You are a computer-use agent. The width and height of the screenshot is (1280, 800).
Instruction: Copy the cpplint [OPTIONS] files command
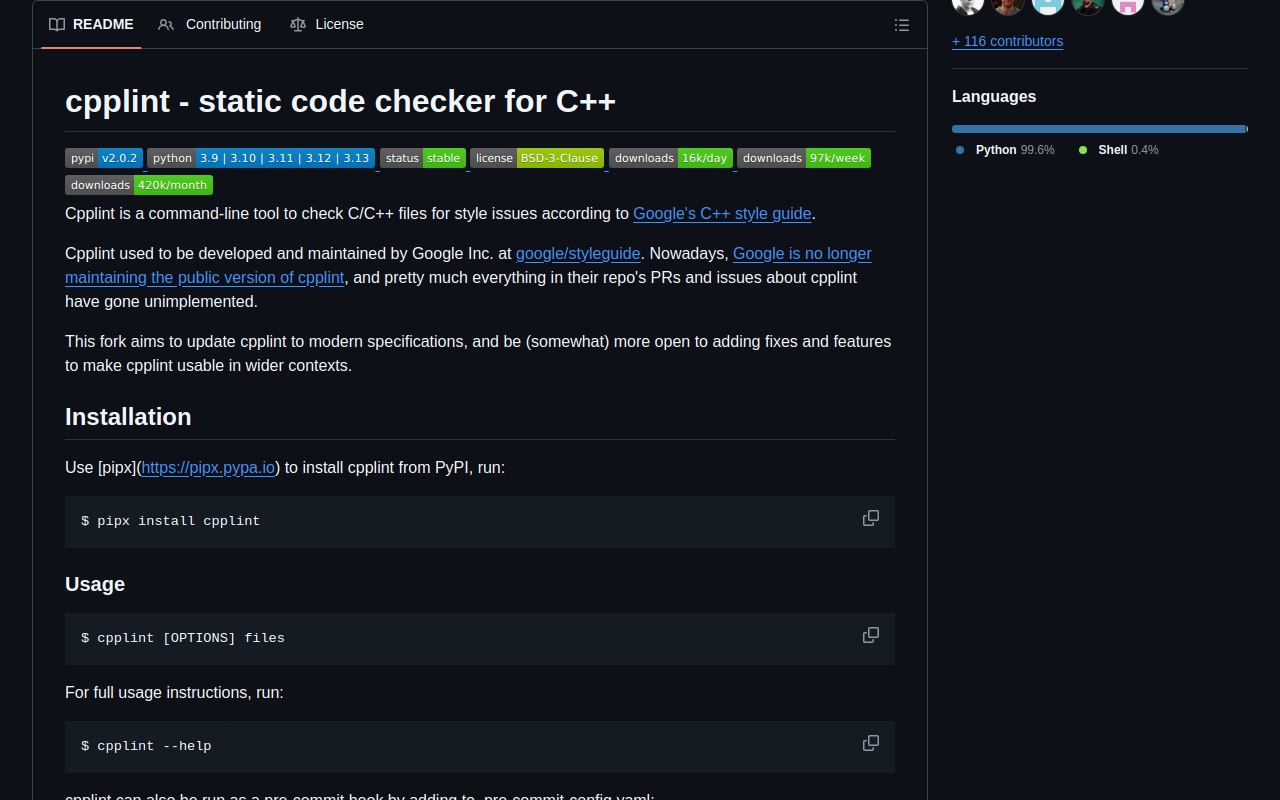[871, 635]
